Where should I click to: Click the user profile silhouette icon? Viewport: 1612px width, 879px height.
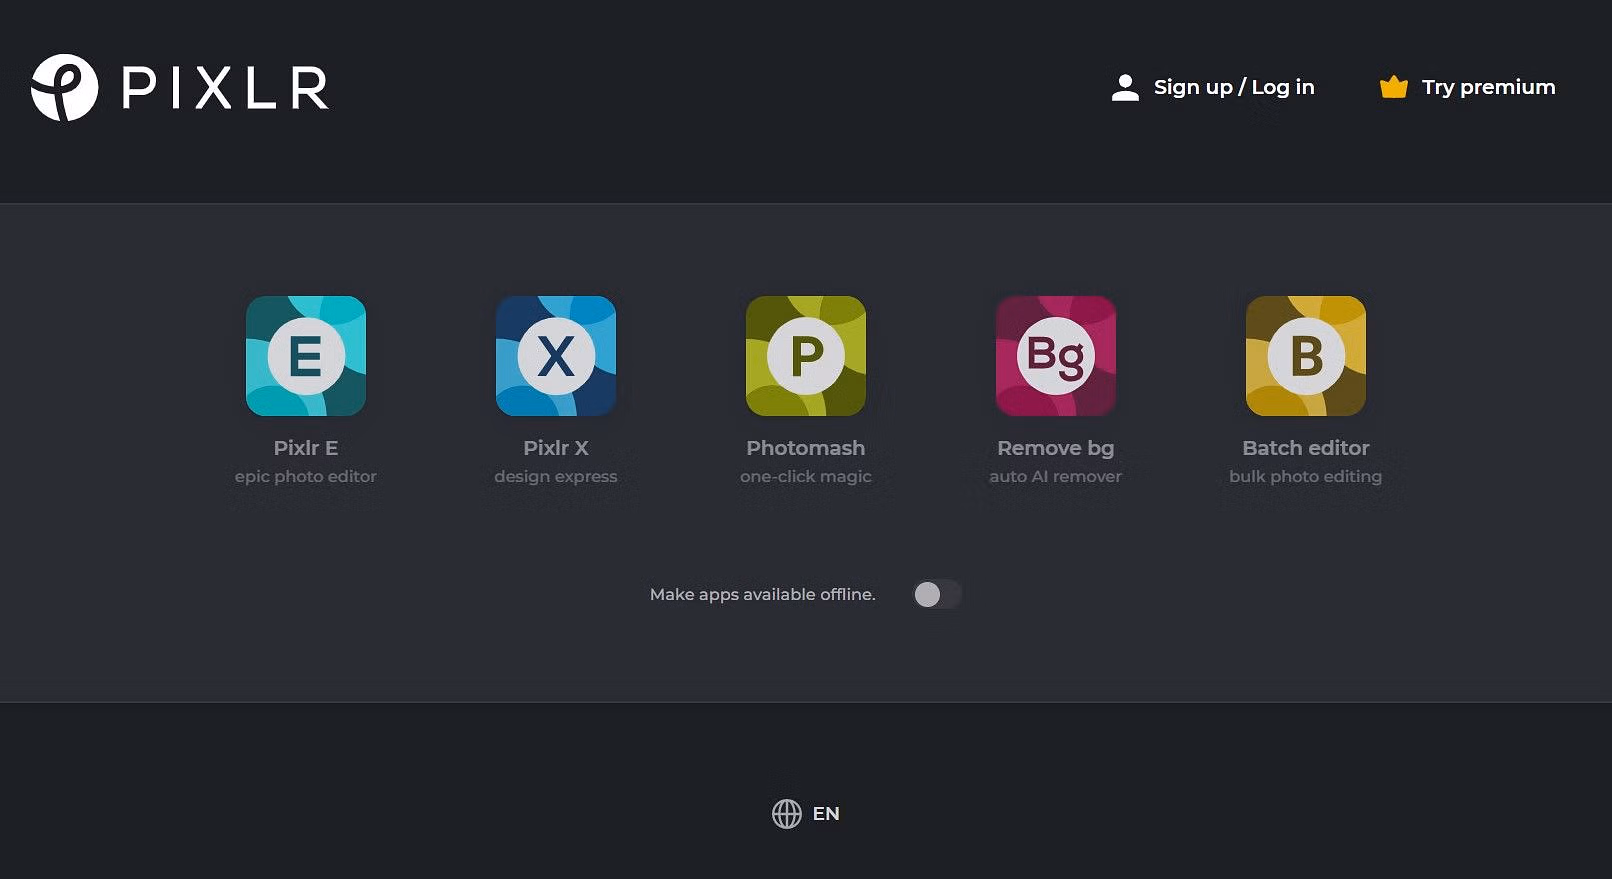pyautogui.click(x=1125, y=88)
